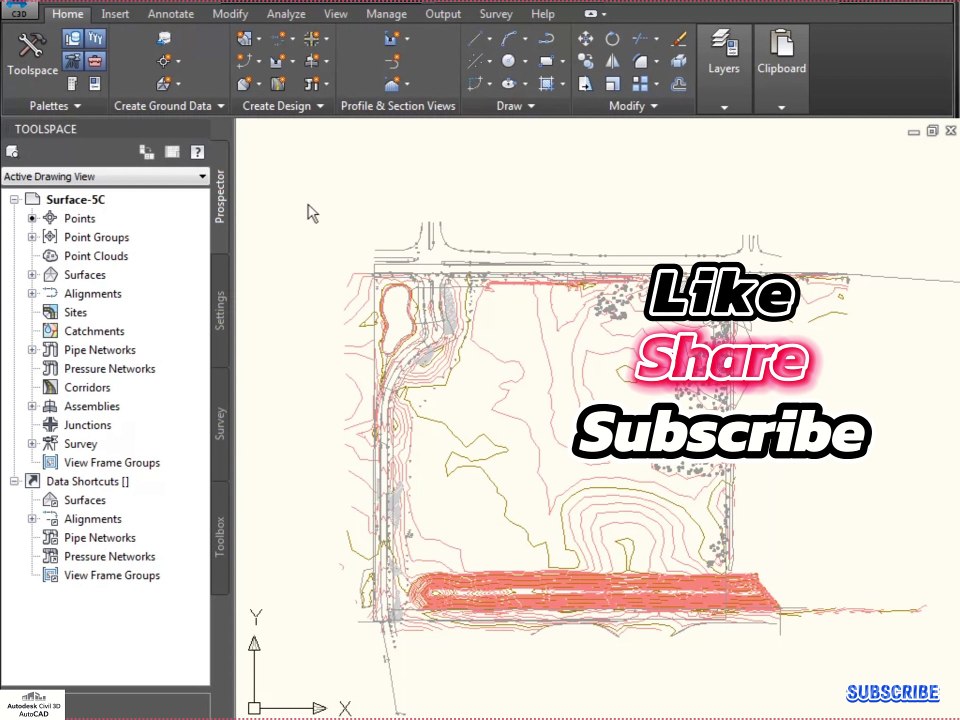Expand the Palettes panel dropdown
Image resolution: width=960 pixels, height=720 pixels.
pos(55,106)
